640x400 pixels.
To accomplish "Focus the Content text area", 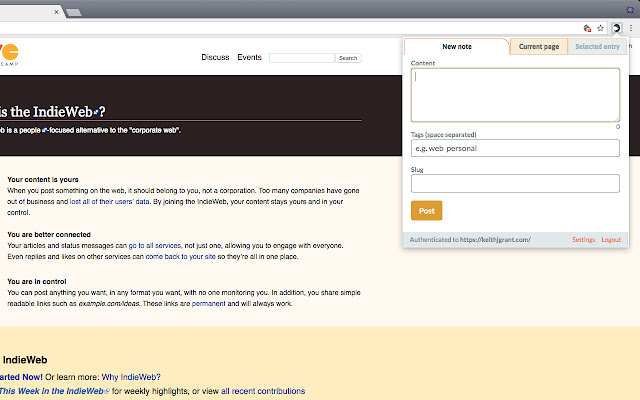I will (x=515, y=95).
